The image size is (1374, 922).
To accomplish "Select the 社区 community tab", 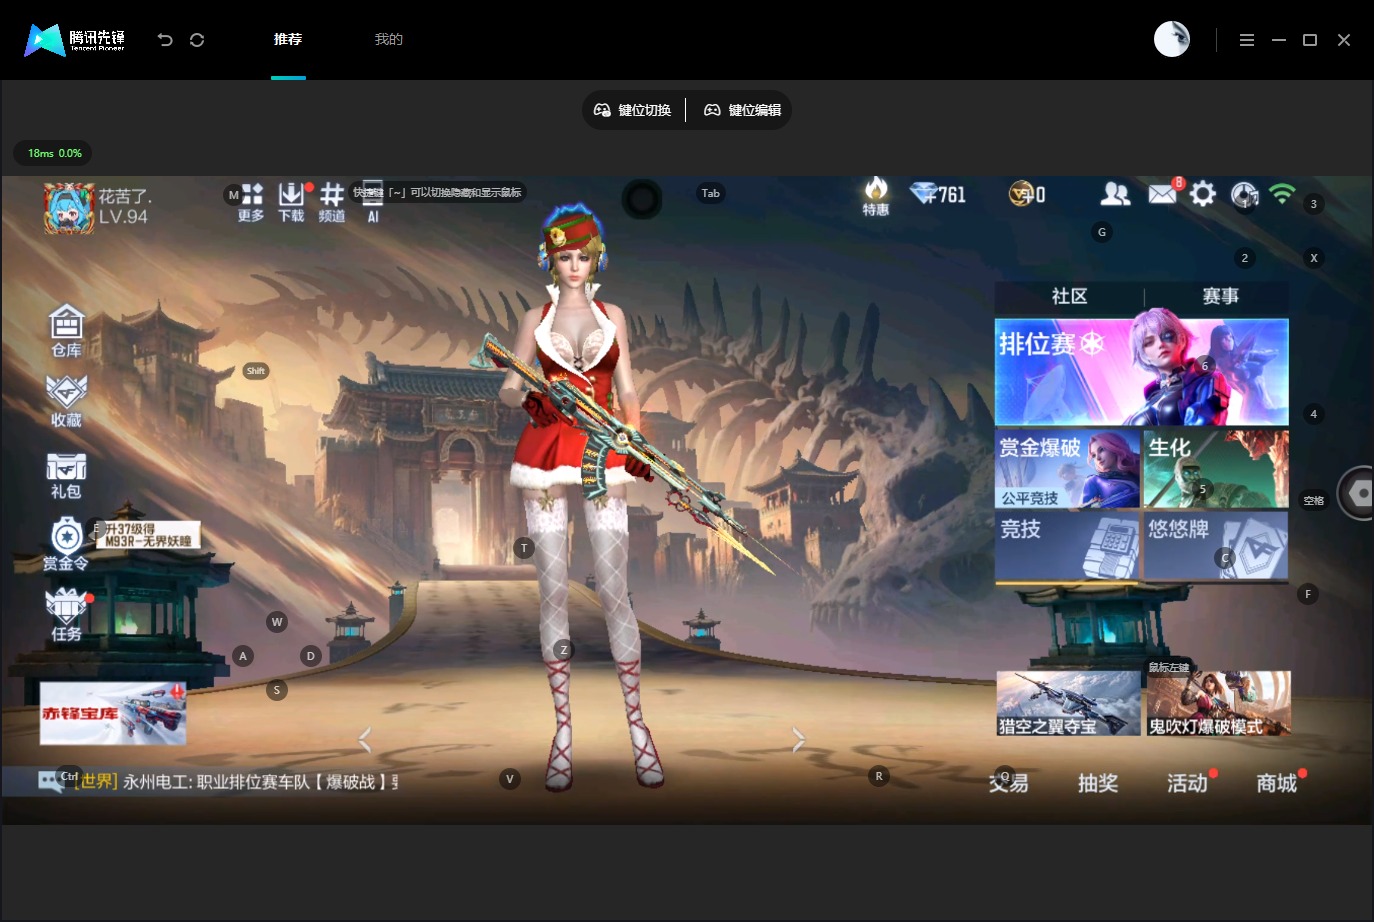I will pos(1069,296).
